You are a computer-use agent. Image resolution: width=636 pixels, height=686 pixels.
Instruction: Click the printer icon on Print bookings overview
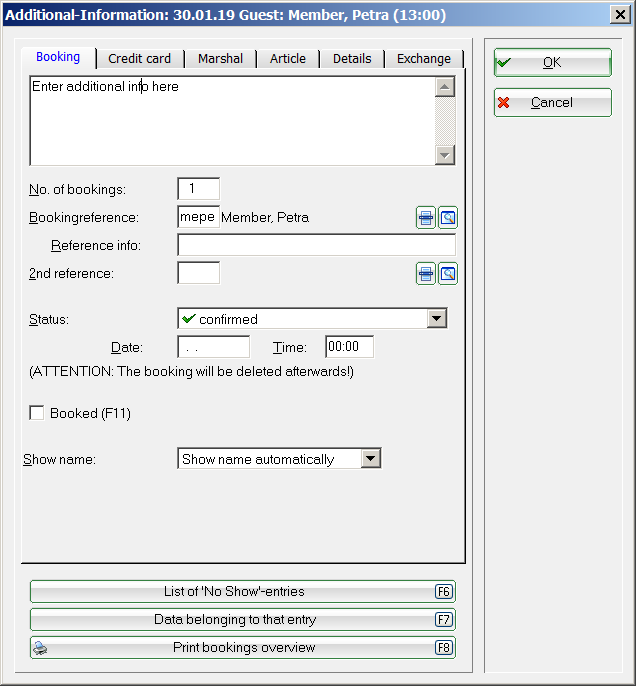point(40,648)
